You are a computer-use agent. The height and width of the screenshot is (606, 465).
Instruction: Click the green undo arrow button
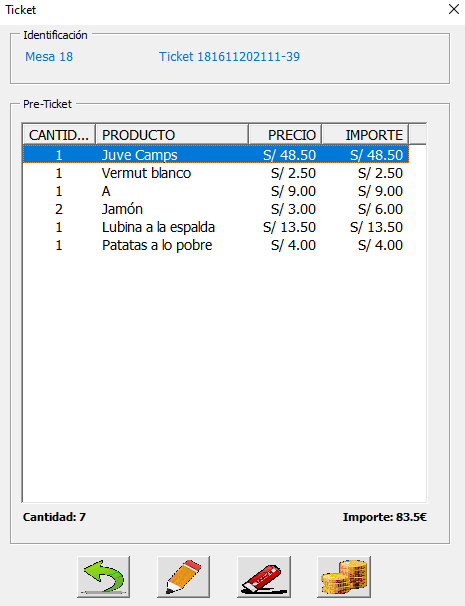pyautogui.click(x=104, y=577)
